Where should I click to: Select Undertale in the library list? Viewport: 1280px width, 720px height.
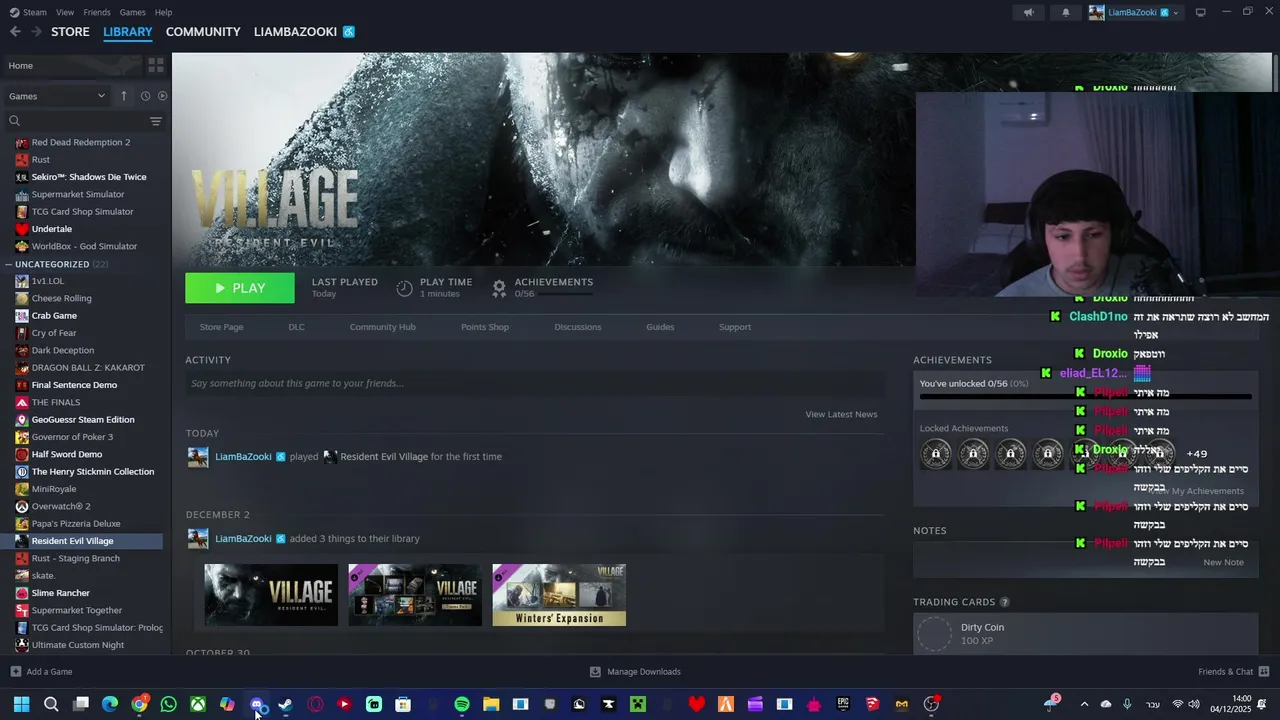pos(52,229)
